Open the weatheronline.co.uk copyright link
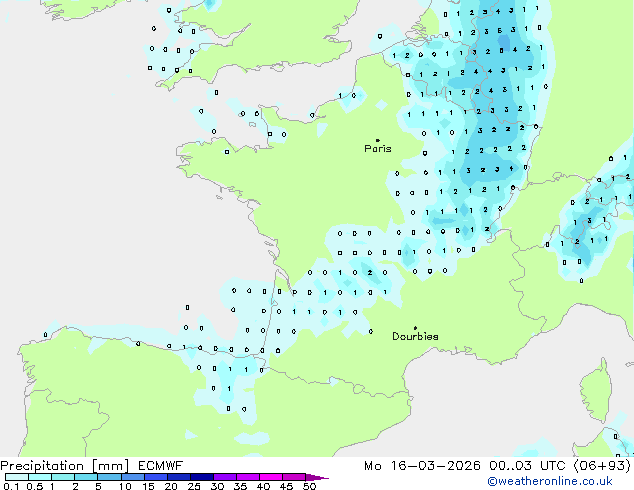This screenshot has height=490, width=634. pos(549,481)
